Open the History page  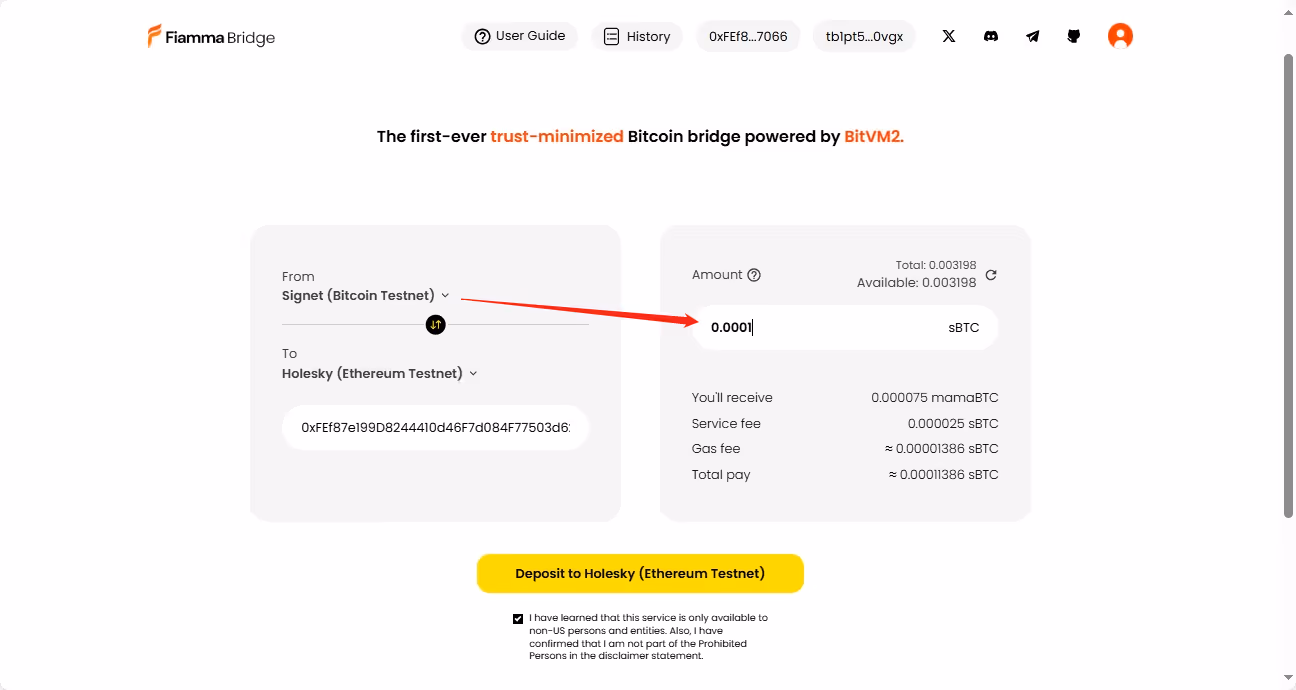click(637, 36)
